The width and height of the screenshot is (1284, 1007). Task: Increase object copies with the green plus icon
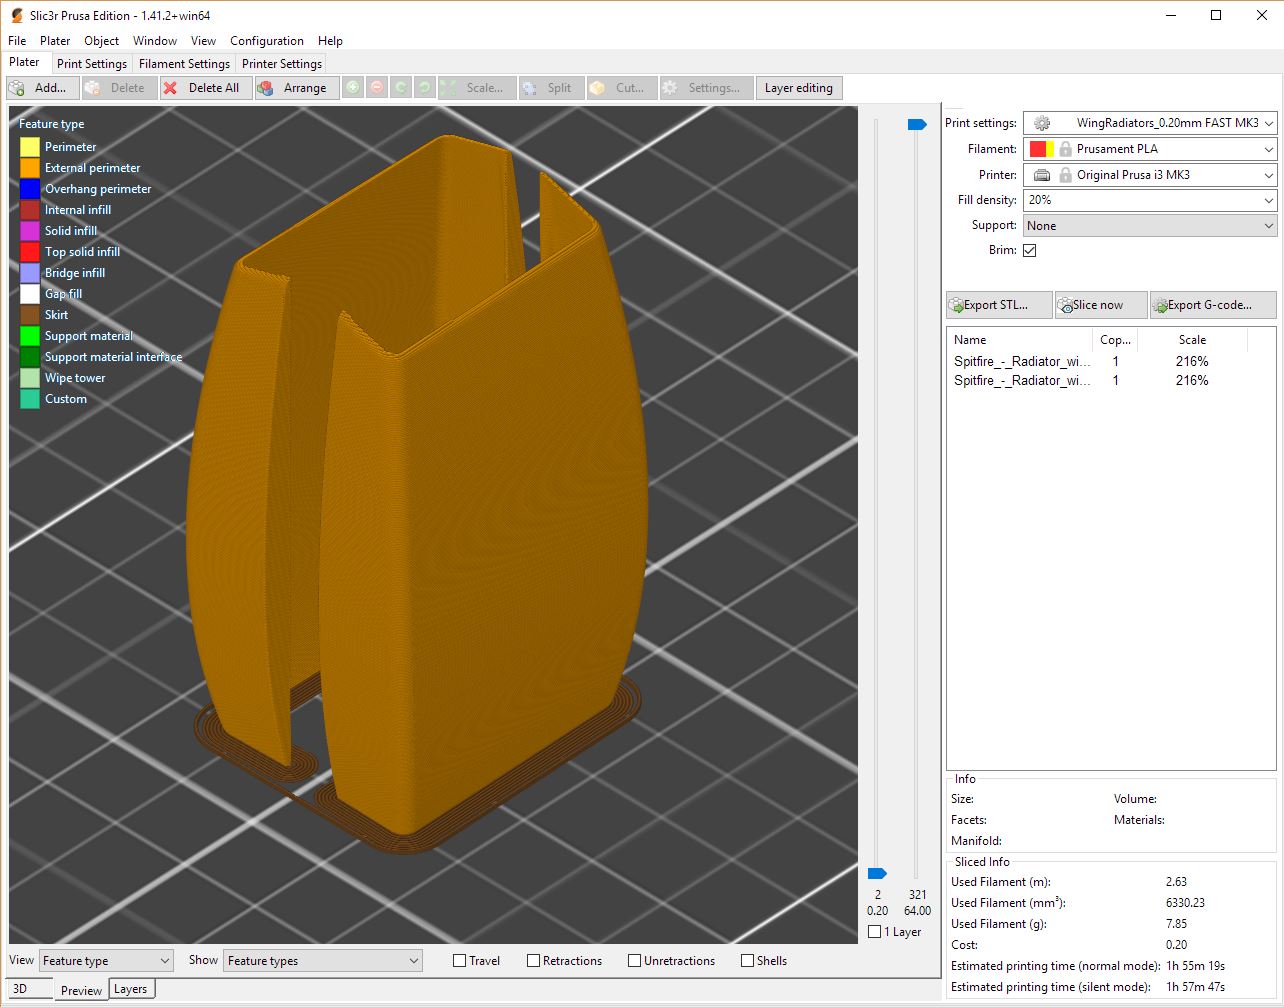coord(352,88)
